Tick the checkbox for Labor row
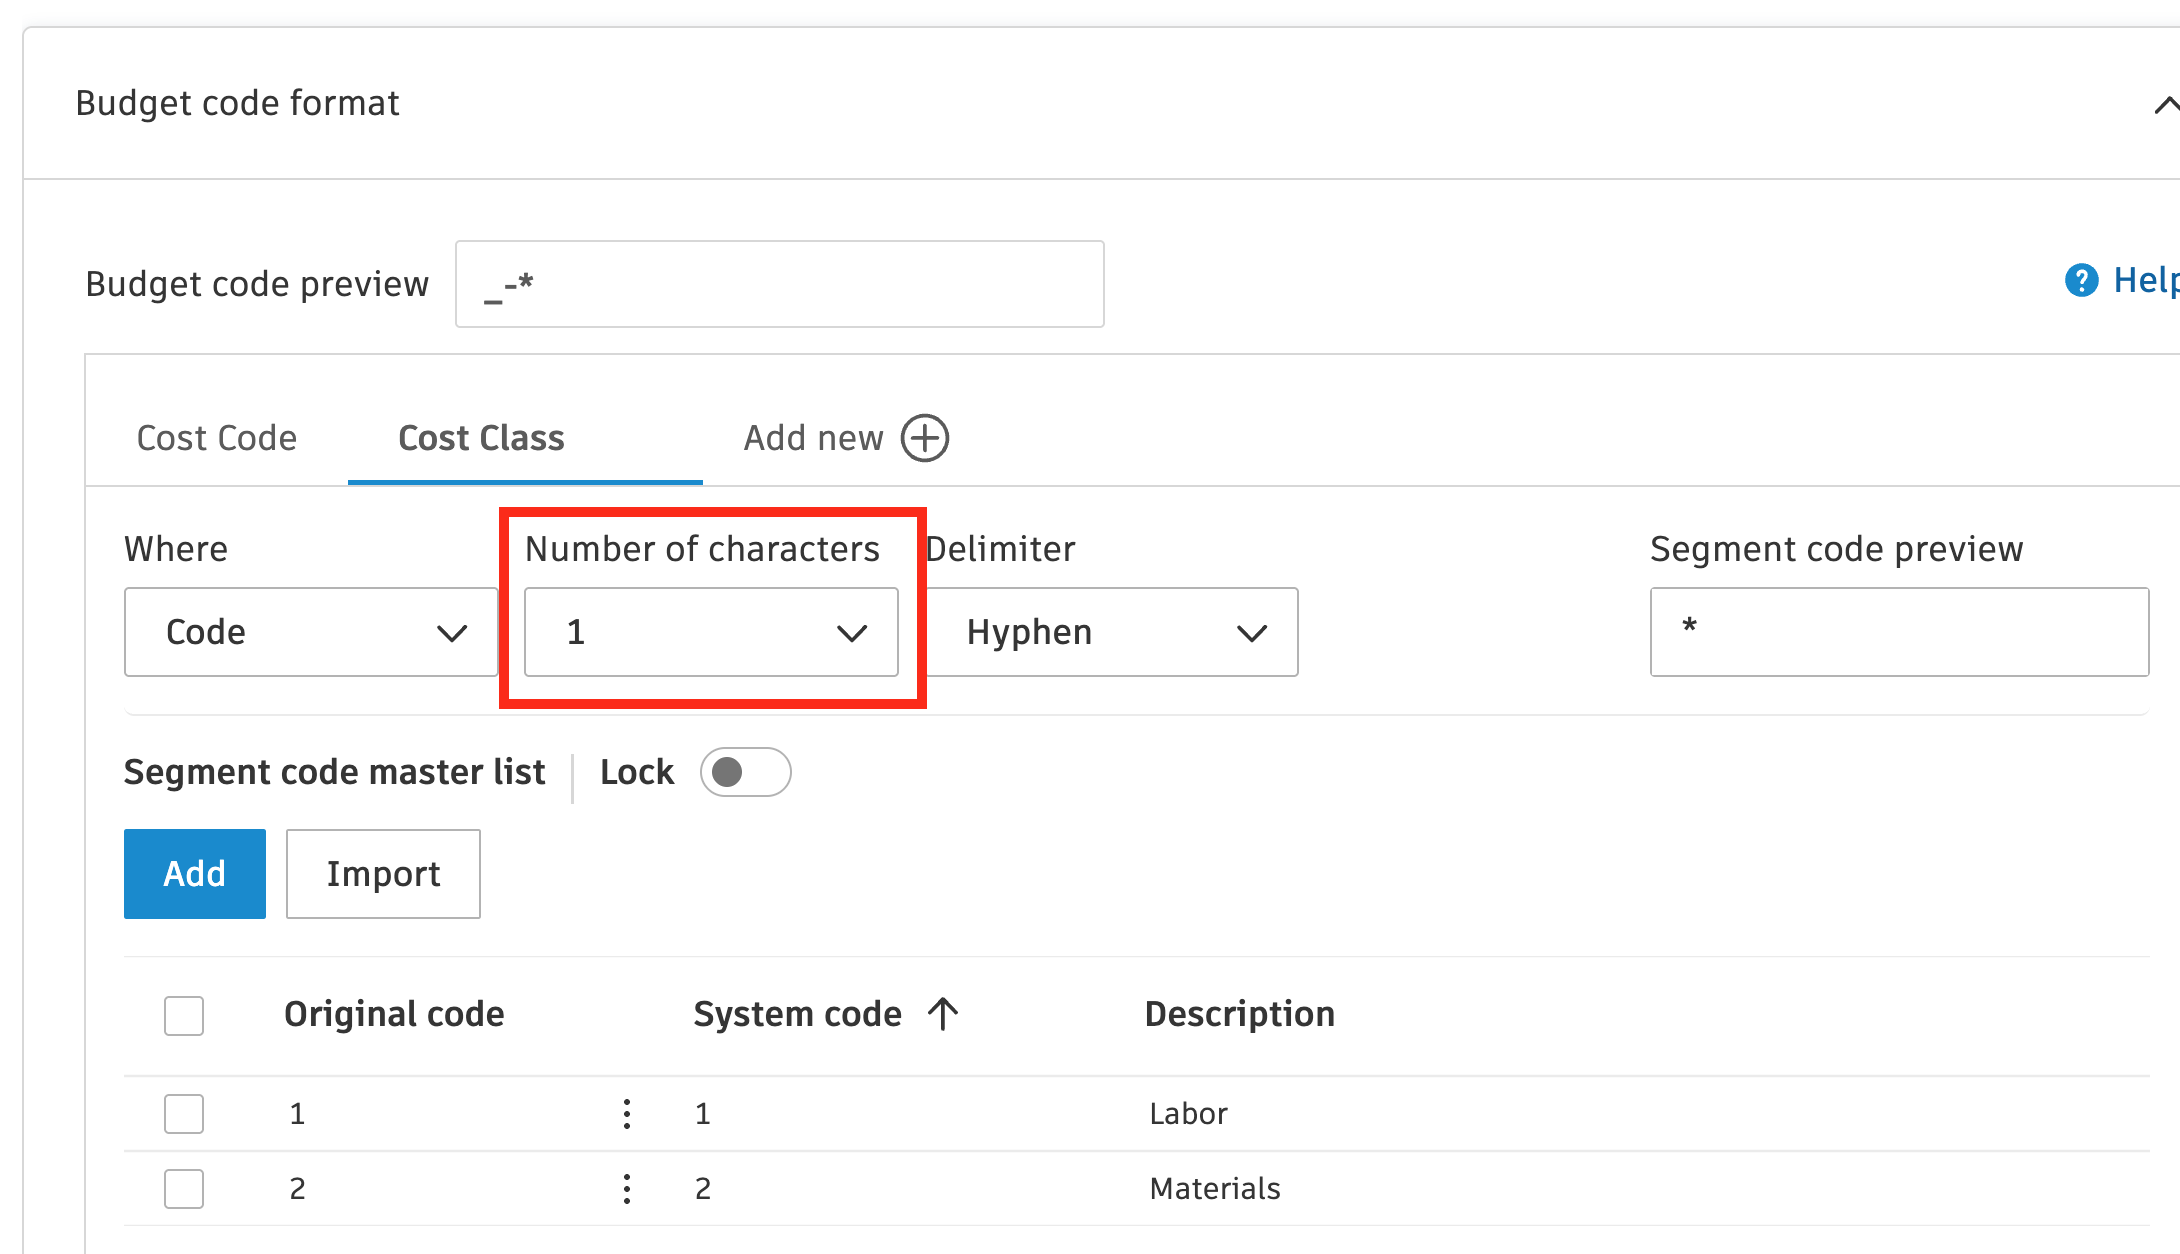The image size is (2180, 1254). [x=184, y=1113]
